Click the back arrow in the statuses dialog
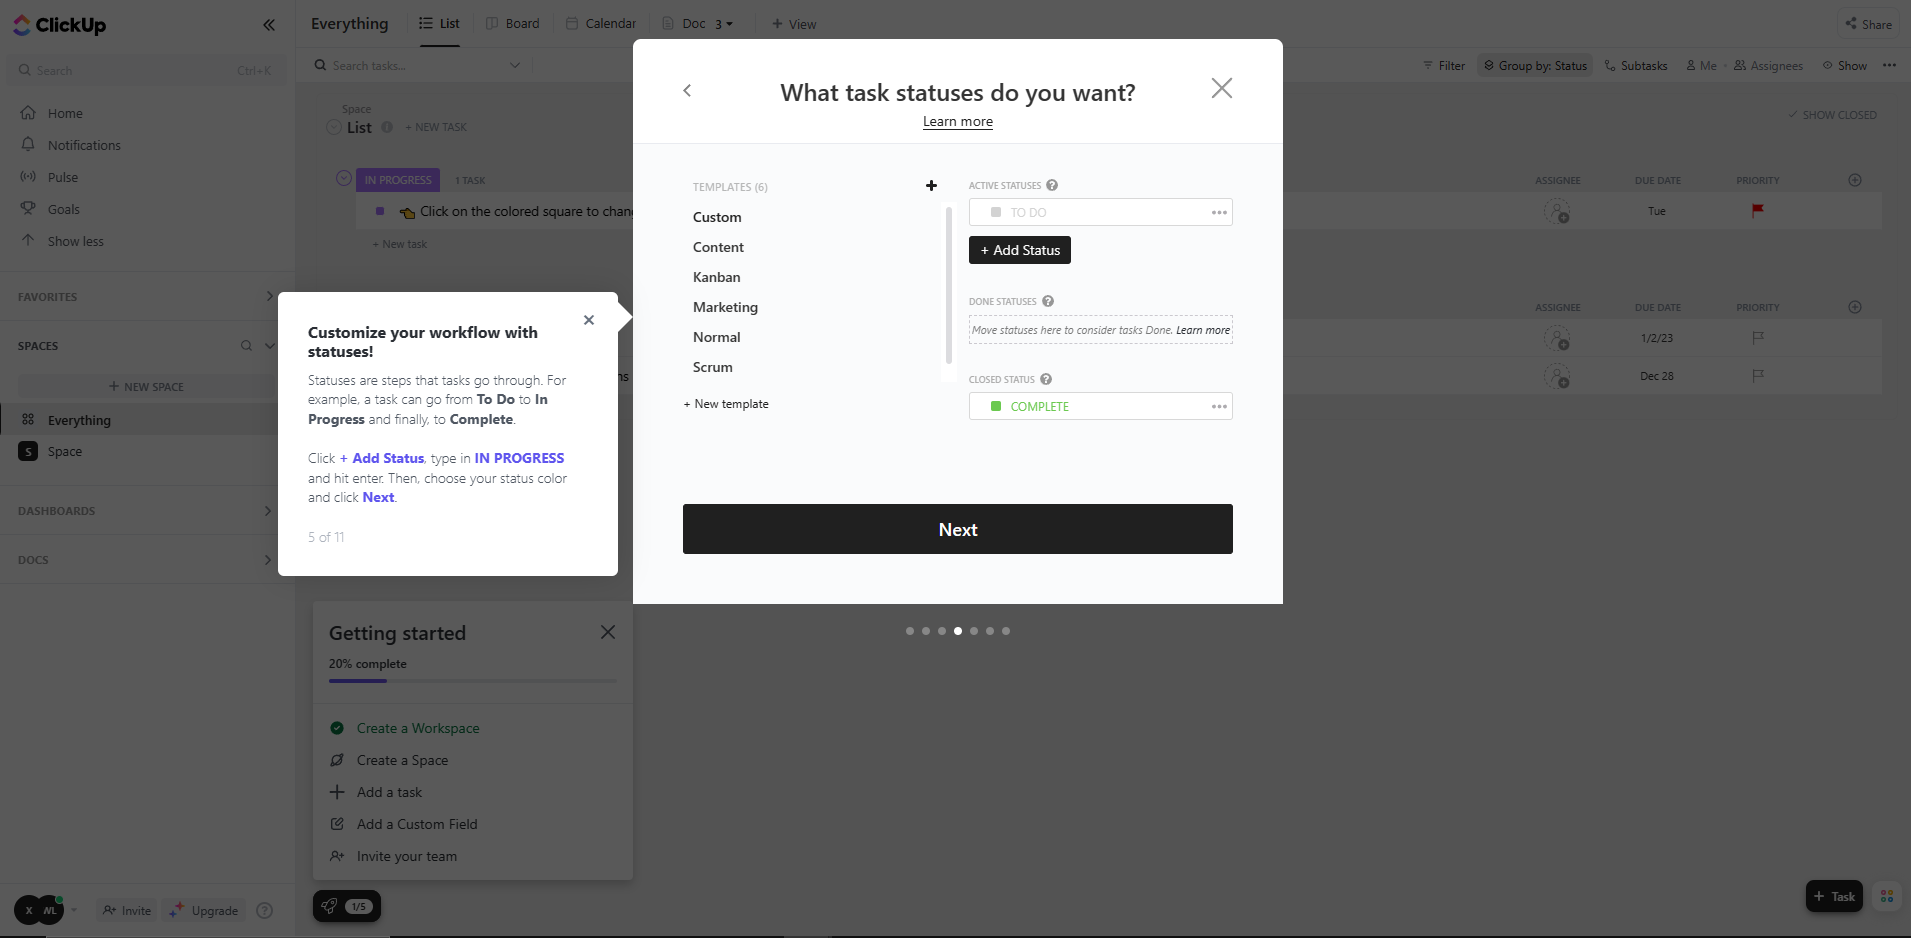Screen dimensions: 1911x938 pyautogui.click(x=687, y=91)
